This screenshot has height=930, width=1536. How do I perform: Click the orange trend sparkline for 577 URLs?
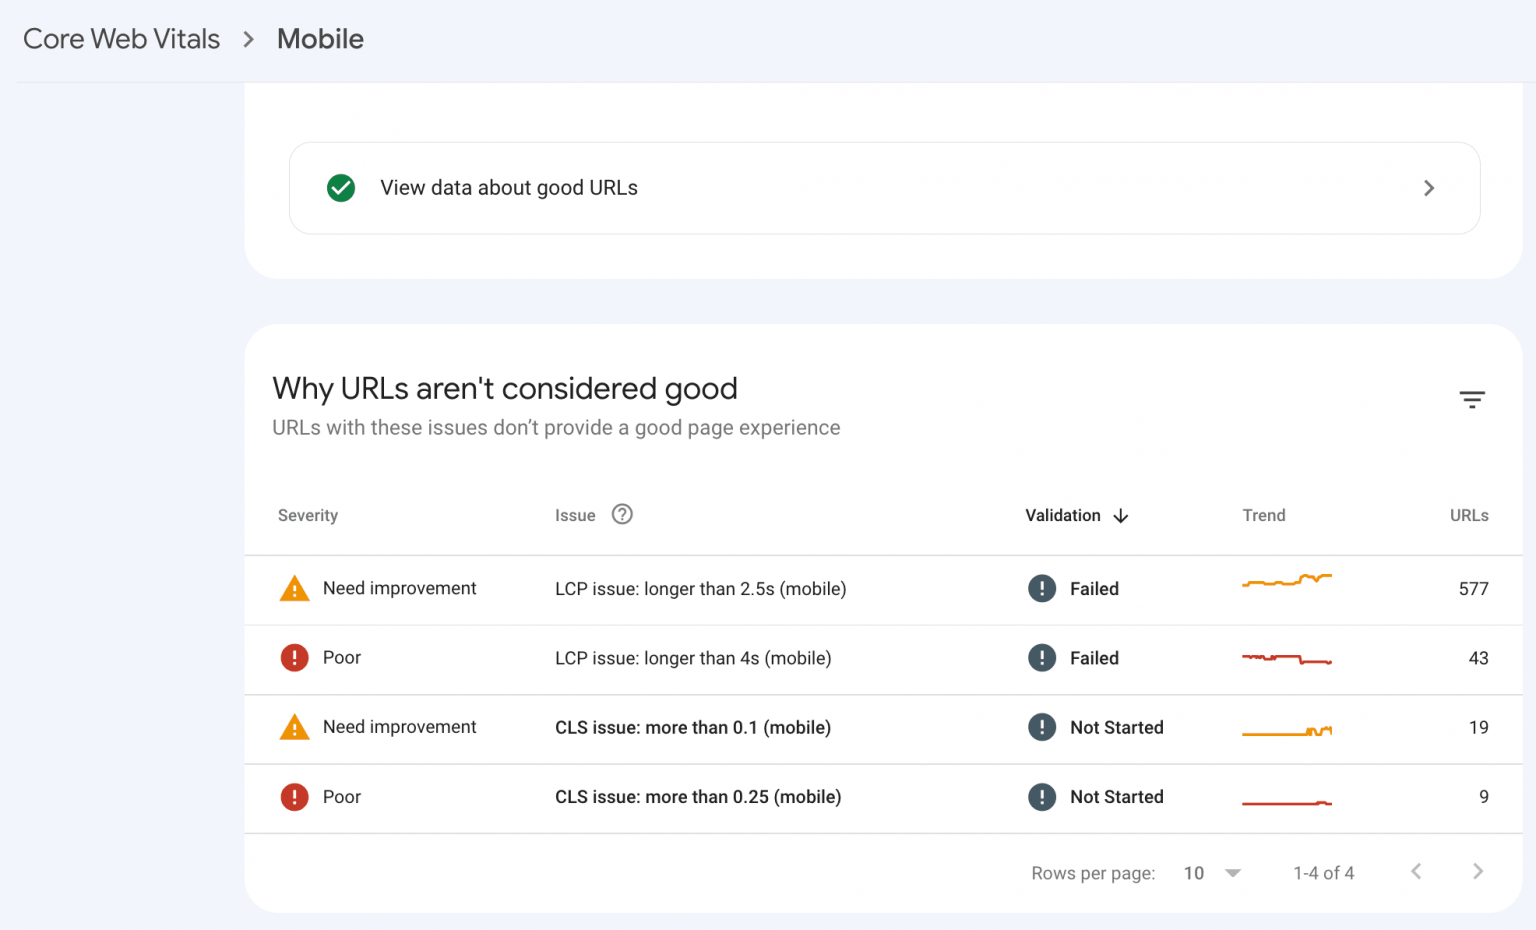1287,580
